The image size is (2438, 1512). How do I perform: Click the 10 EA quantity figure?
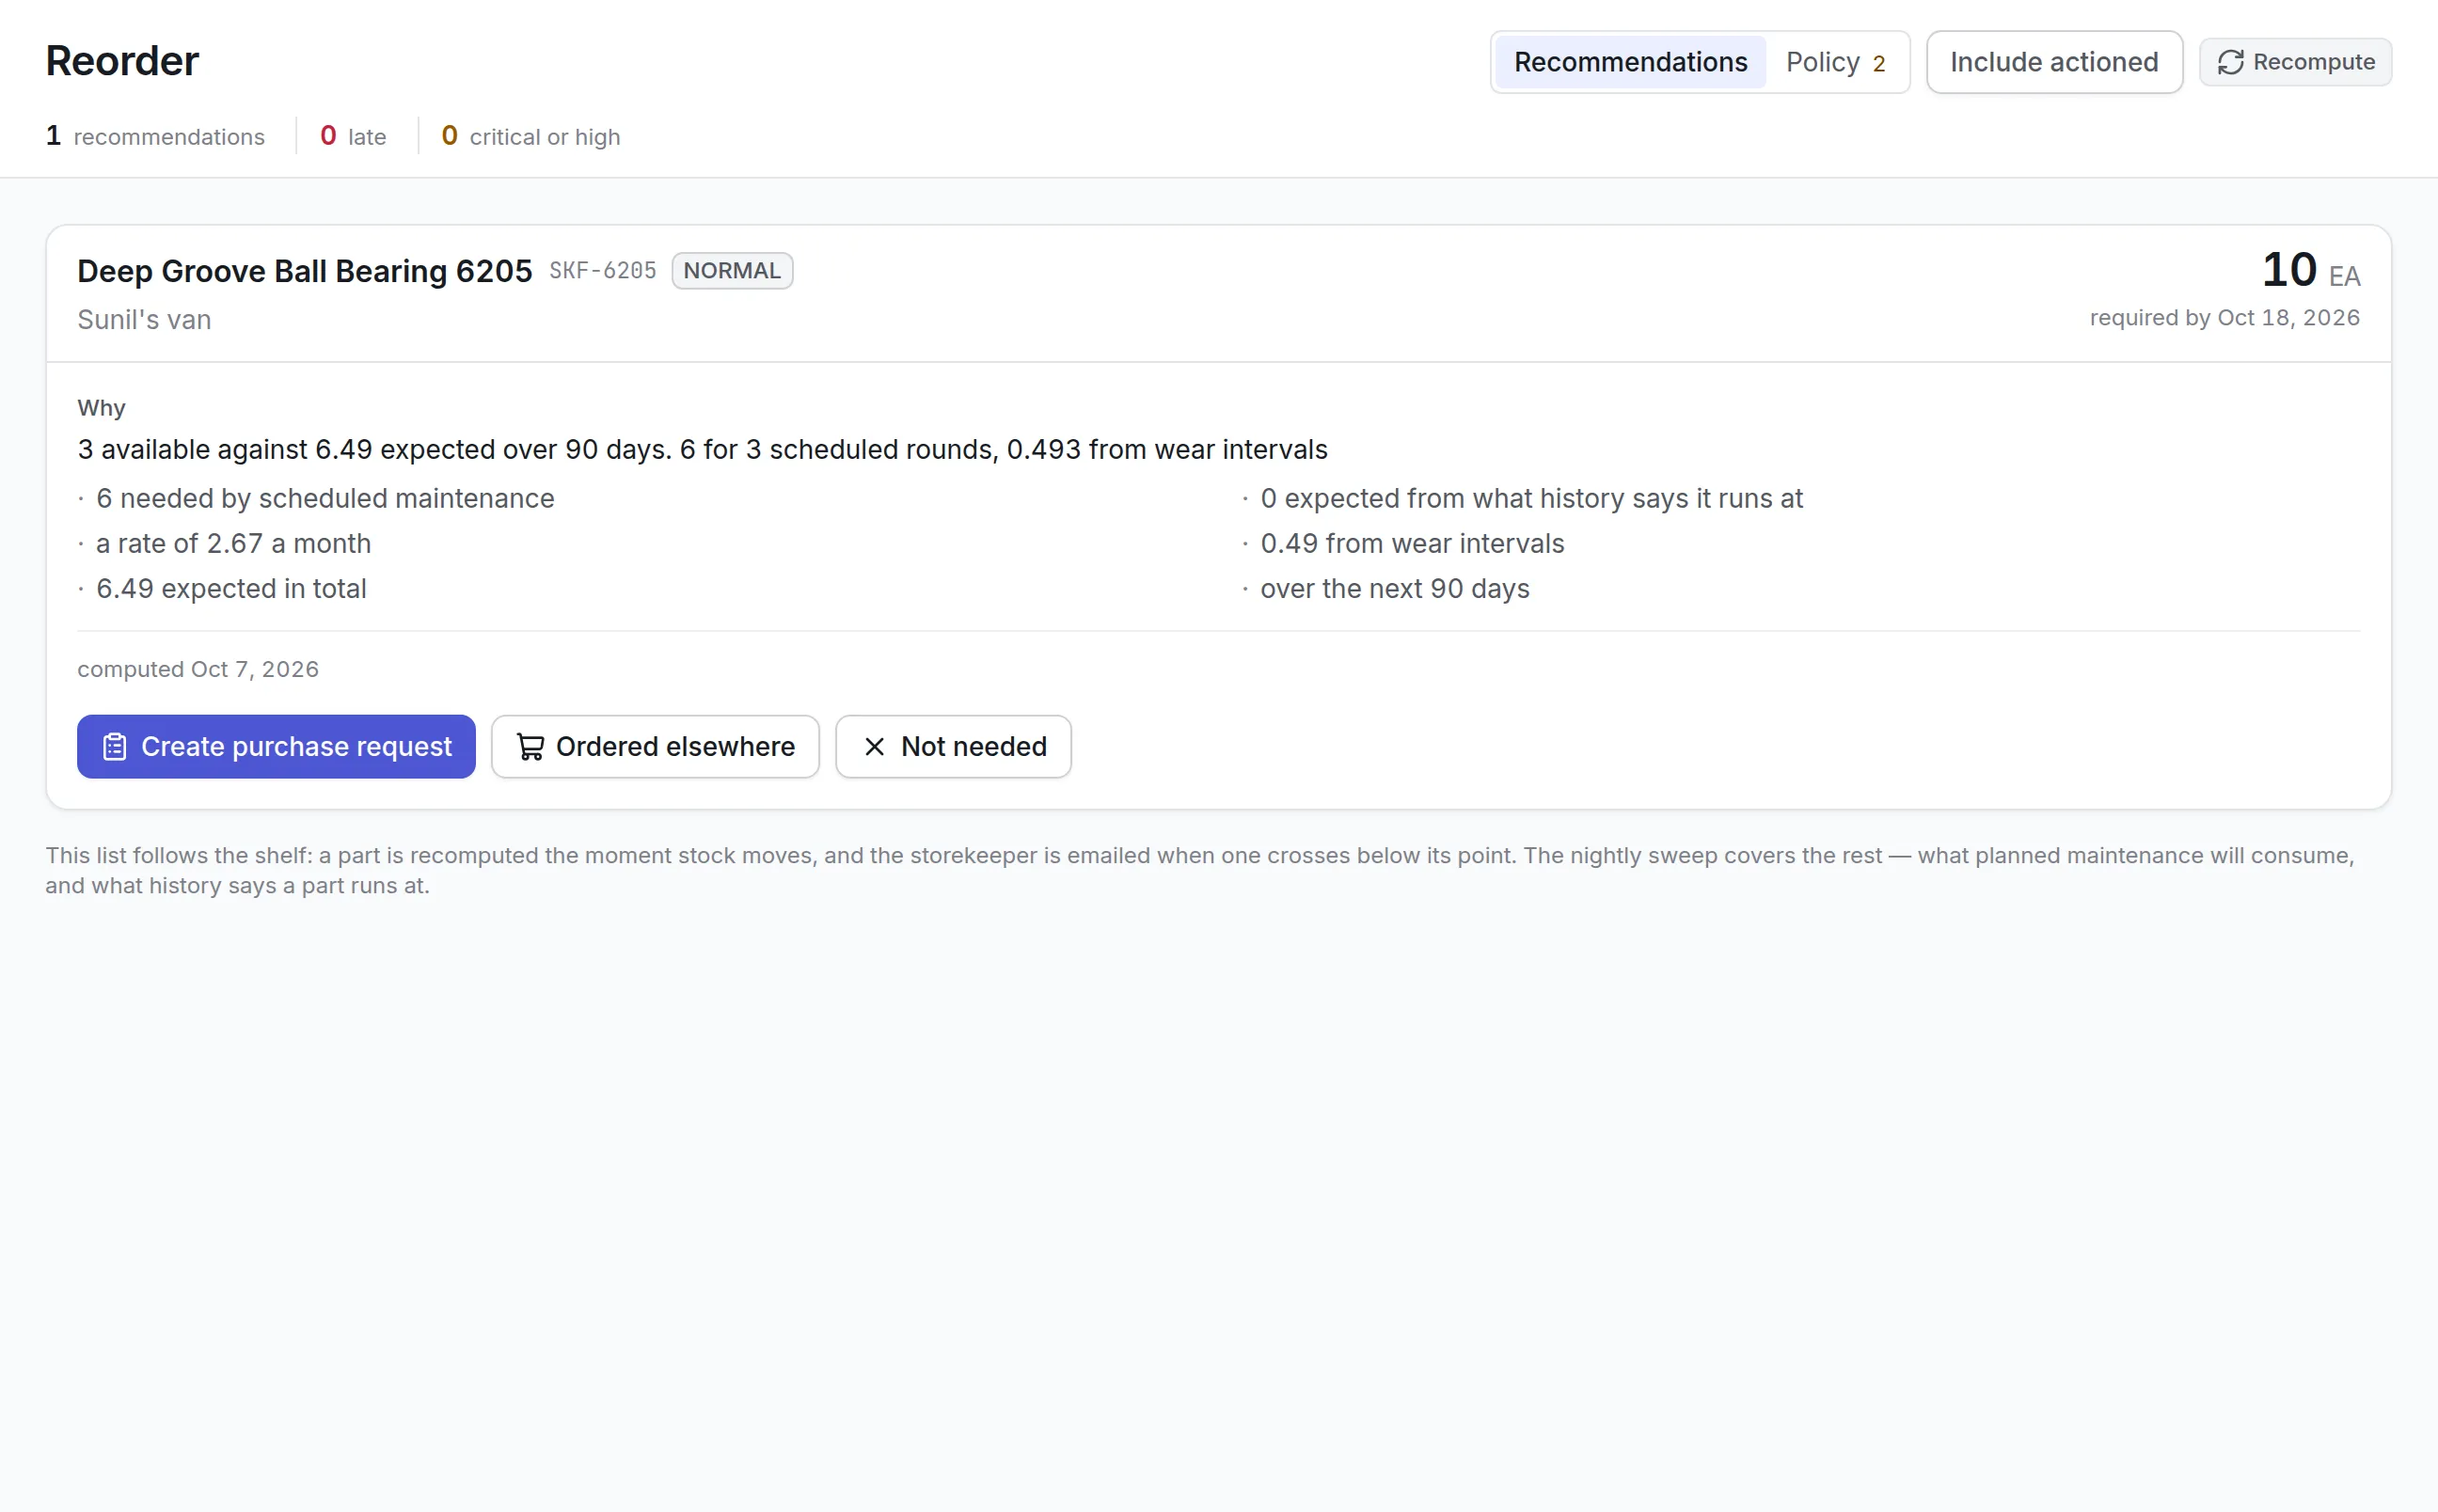tap(2311, 270)
